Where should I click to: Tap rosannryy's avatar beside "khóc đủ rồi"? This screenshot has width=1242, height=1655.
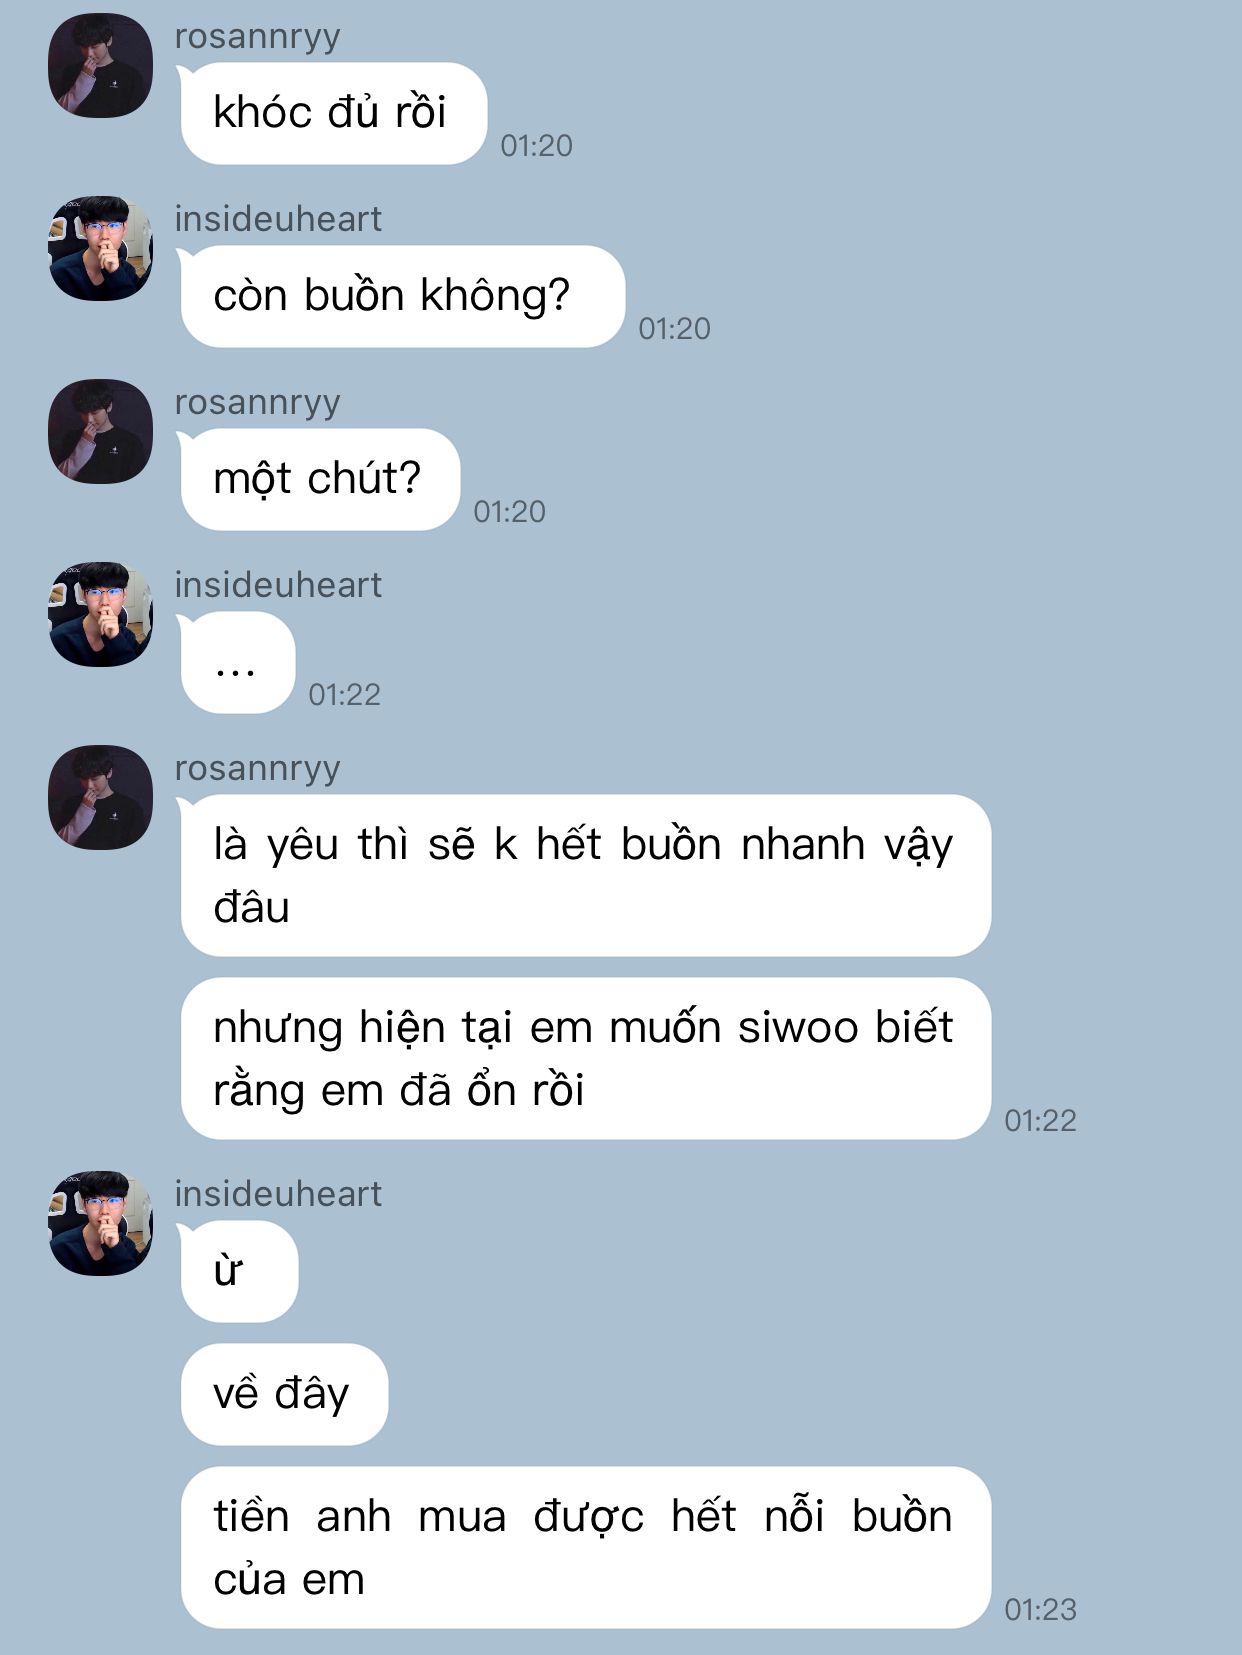click(x=100, y=65)
